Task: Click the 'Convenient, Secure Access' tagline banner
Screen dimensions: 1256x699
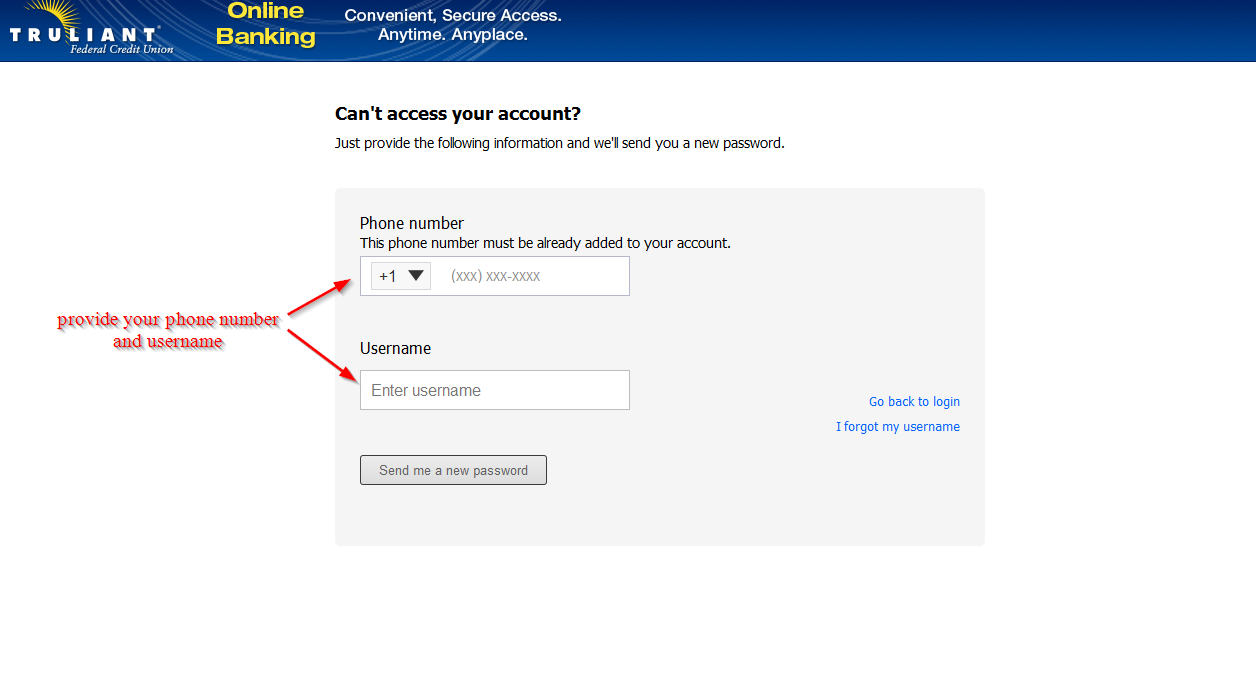Action: 453,25
